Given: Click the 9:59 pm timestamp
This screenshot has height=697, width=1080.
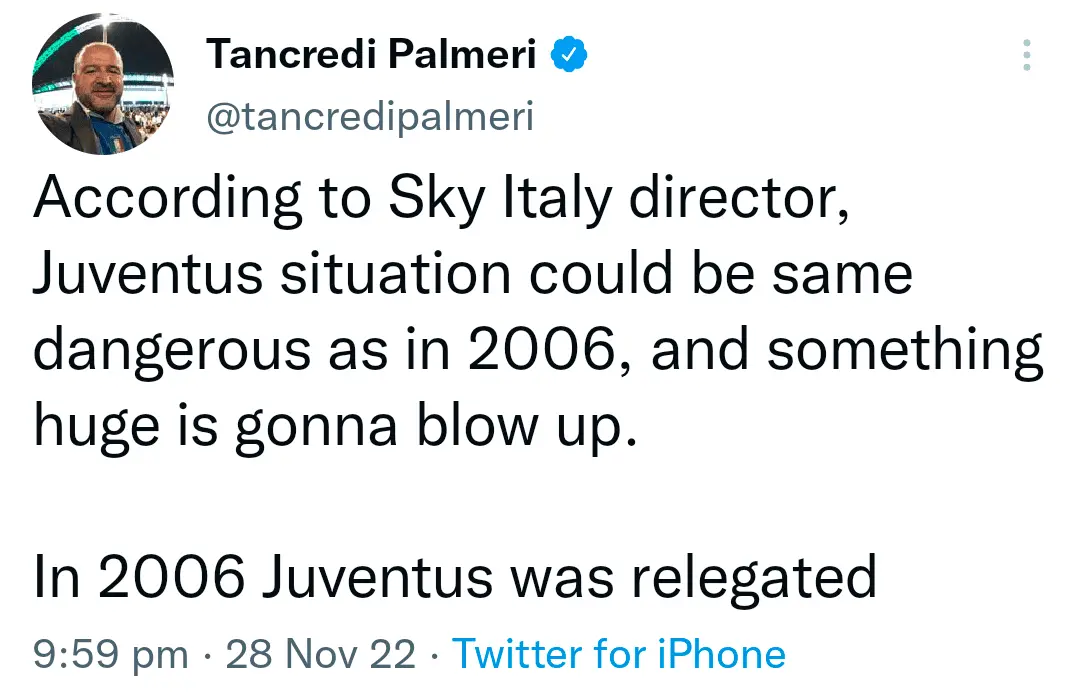Looking at the screenshot, I should click(110, 654).
